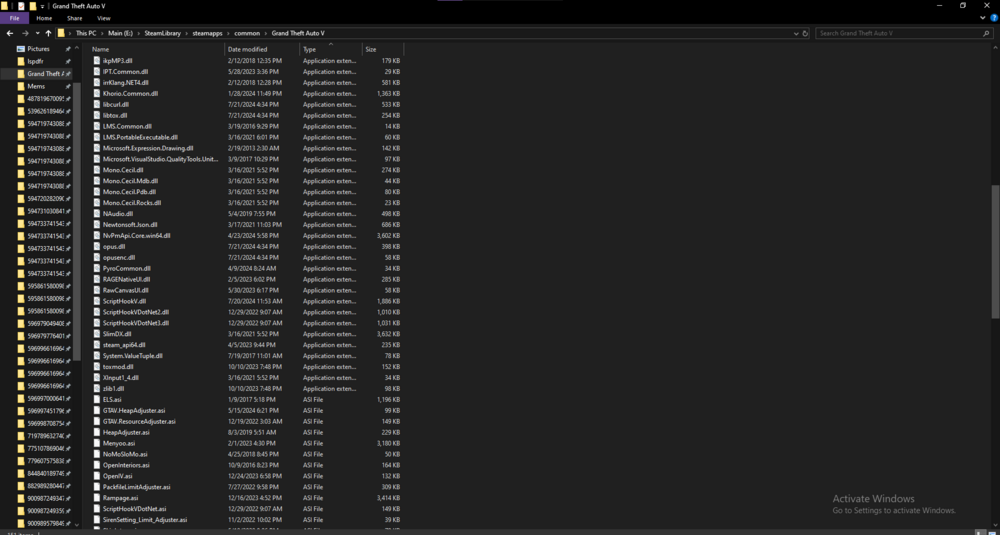Expand the chevron after Main (E:) in breadcrumb
Image resolution: width=1000 pixels, height=535 pixels.
click(136, 33)
